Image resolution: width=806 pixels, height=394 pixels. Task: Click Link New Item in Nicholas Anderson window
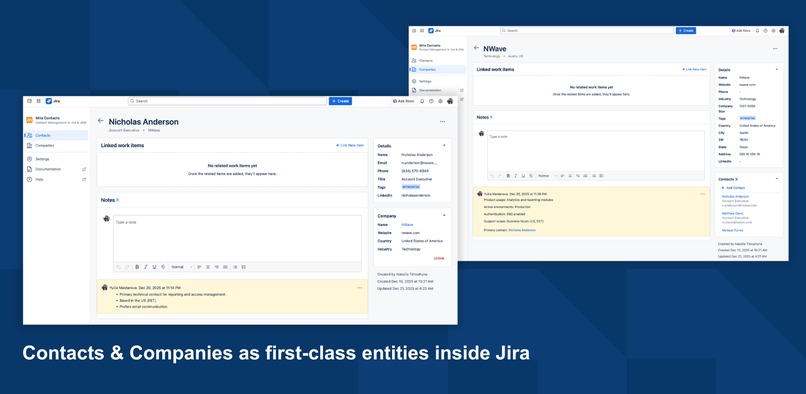(350, 146)
